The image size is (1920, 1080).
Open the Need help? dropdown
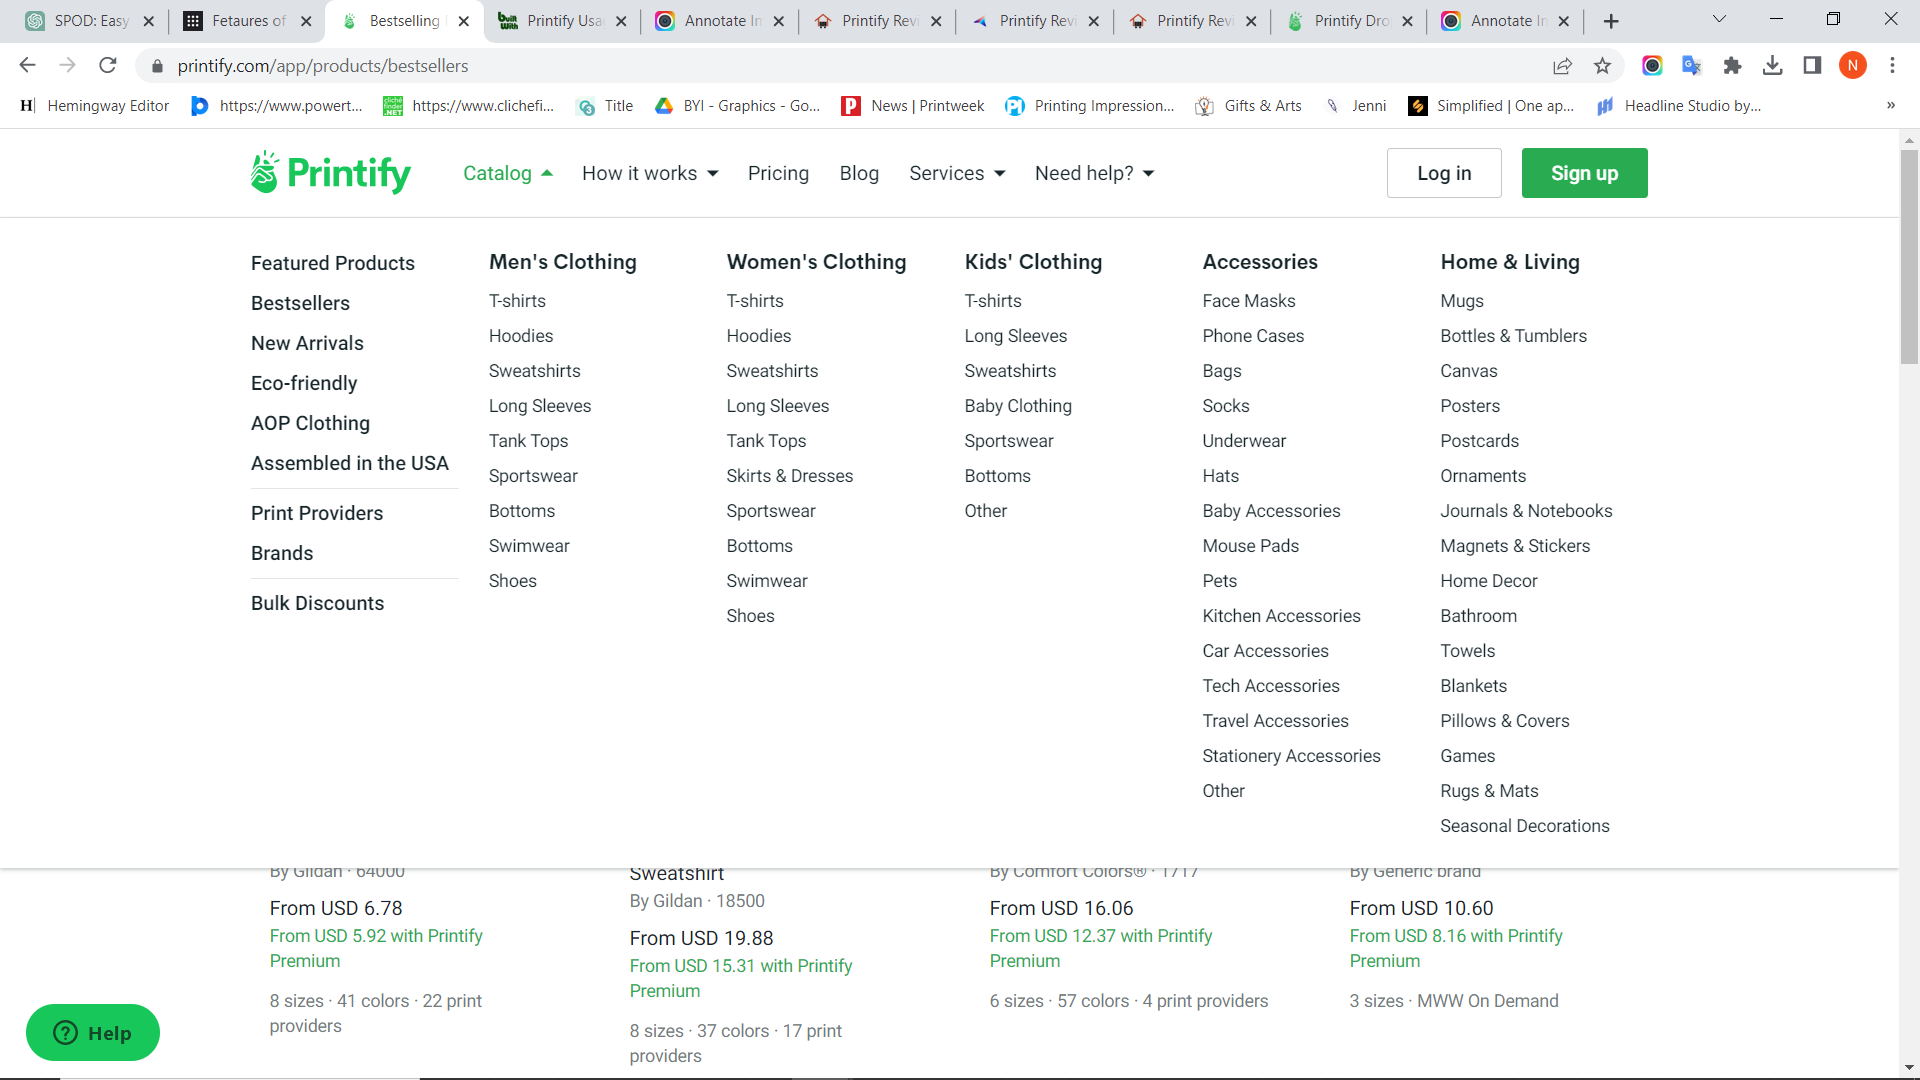point(1094,173)
